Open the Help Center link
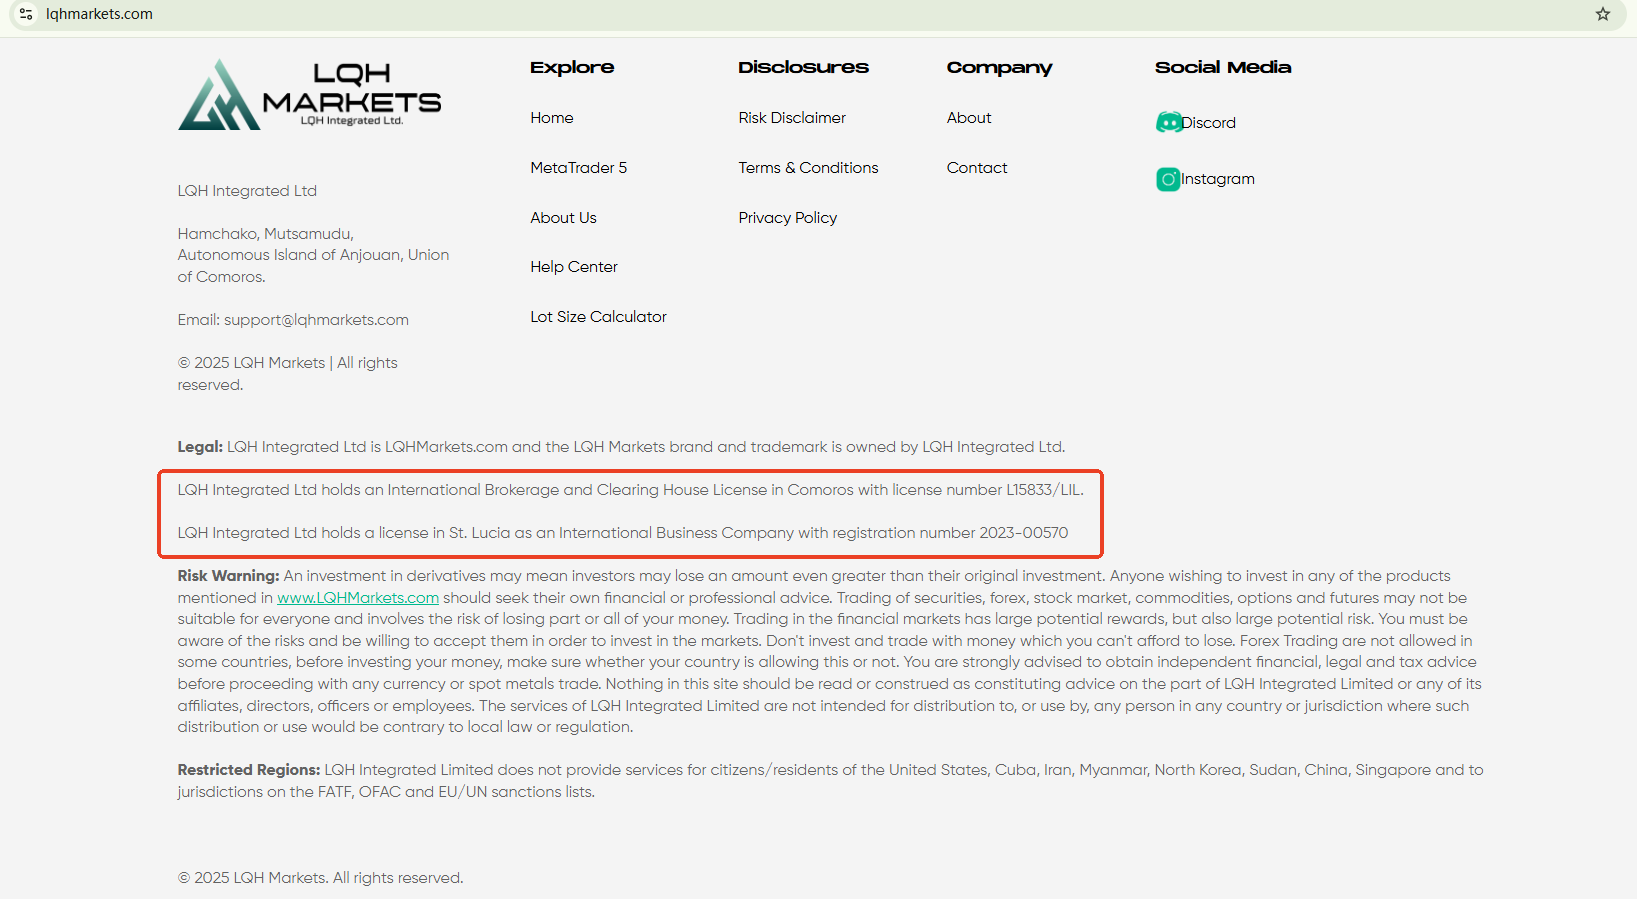Viewport: 1637px width, 899px height. pyautogui.click(x=574, y=267)
